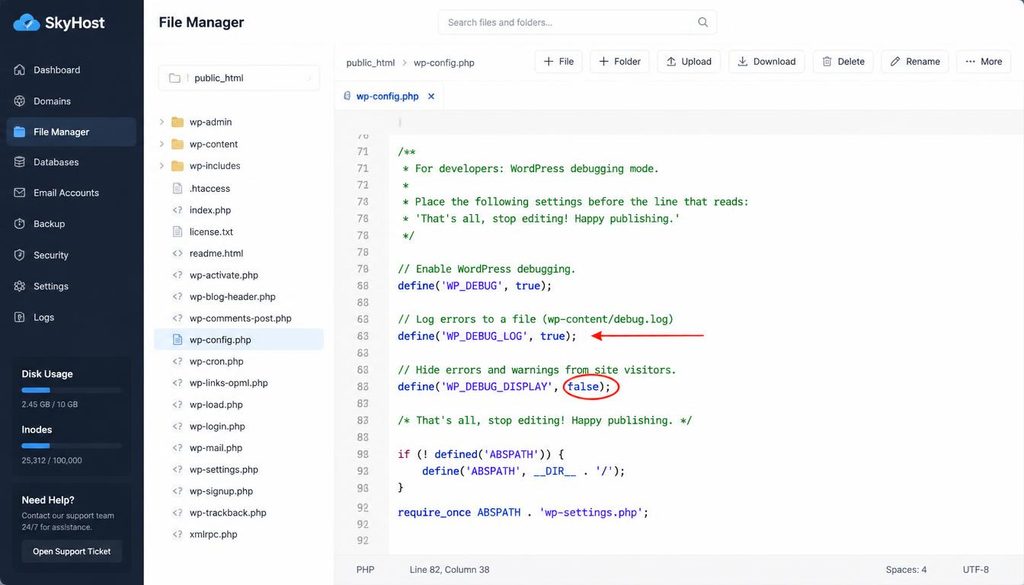The height and width of the screenshot is (585, 1024).
Task: Open Backup section icon
Action: tap(20, 224)
